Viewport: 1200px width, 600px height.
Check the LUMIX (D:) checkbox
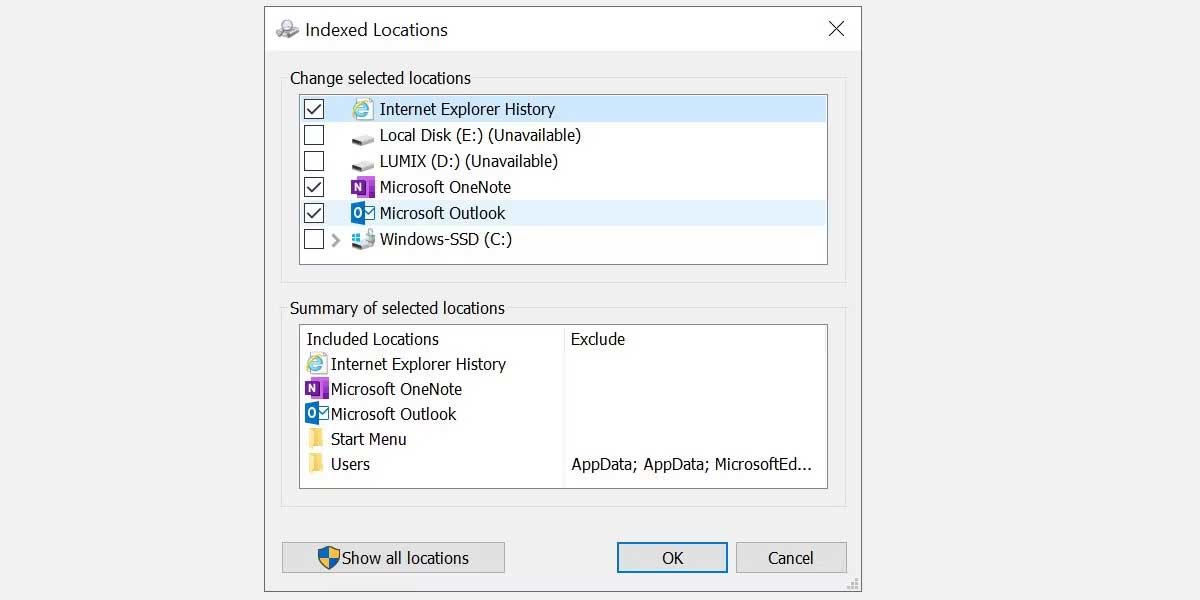tap(314, 160)
